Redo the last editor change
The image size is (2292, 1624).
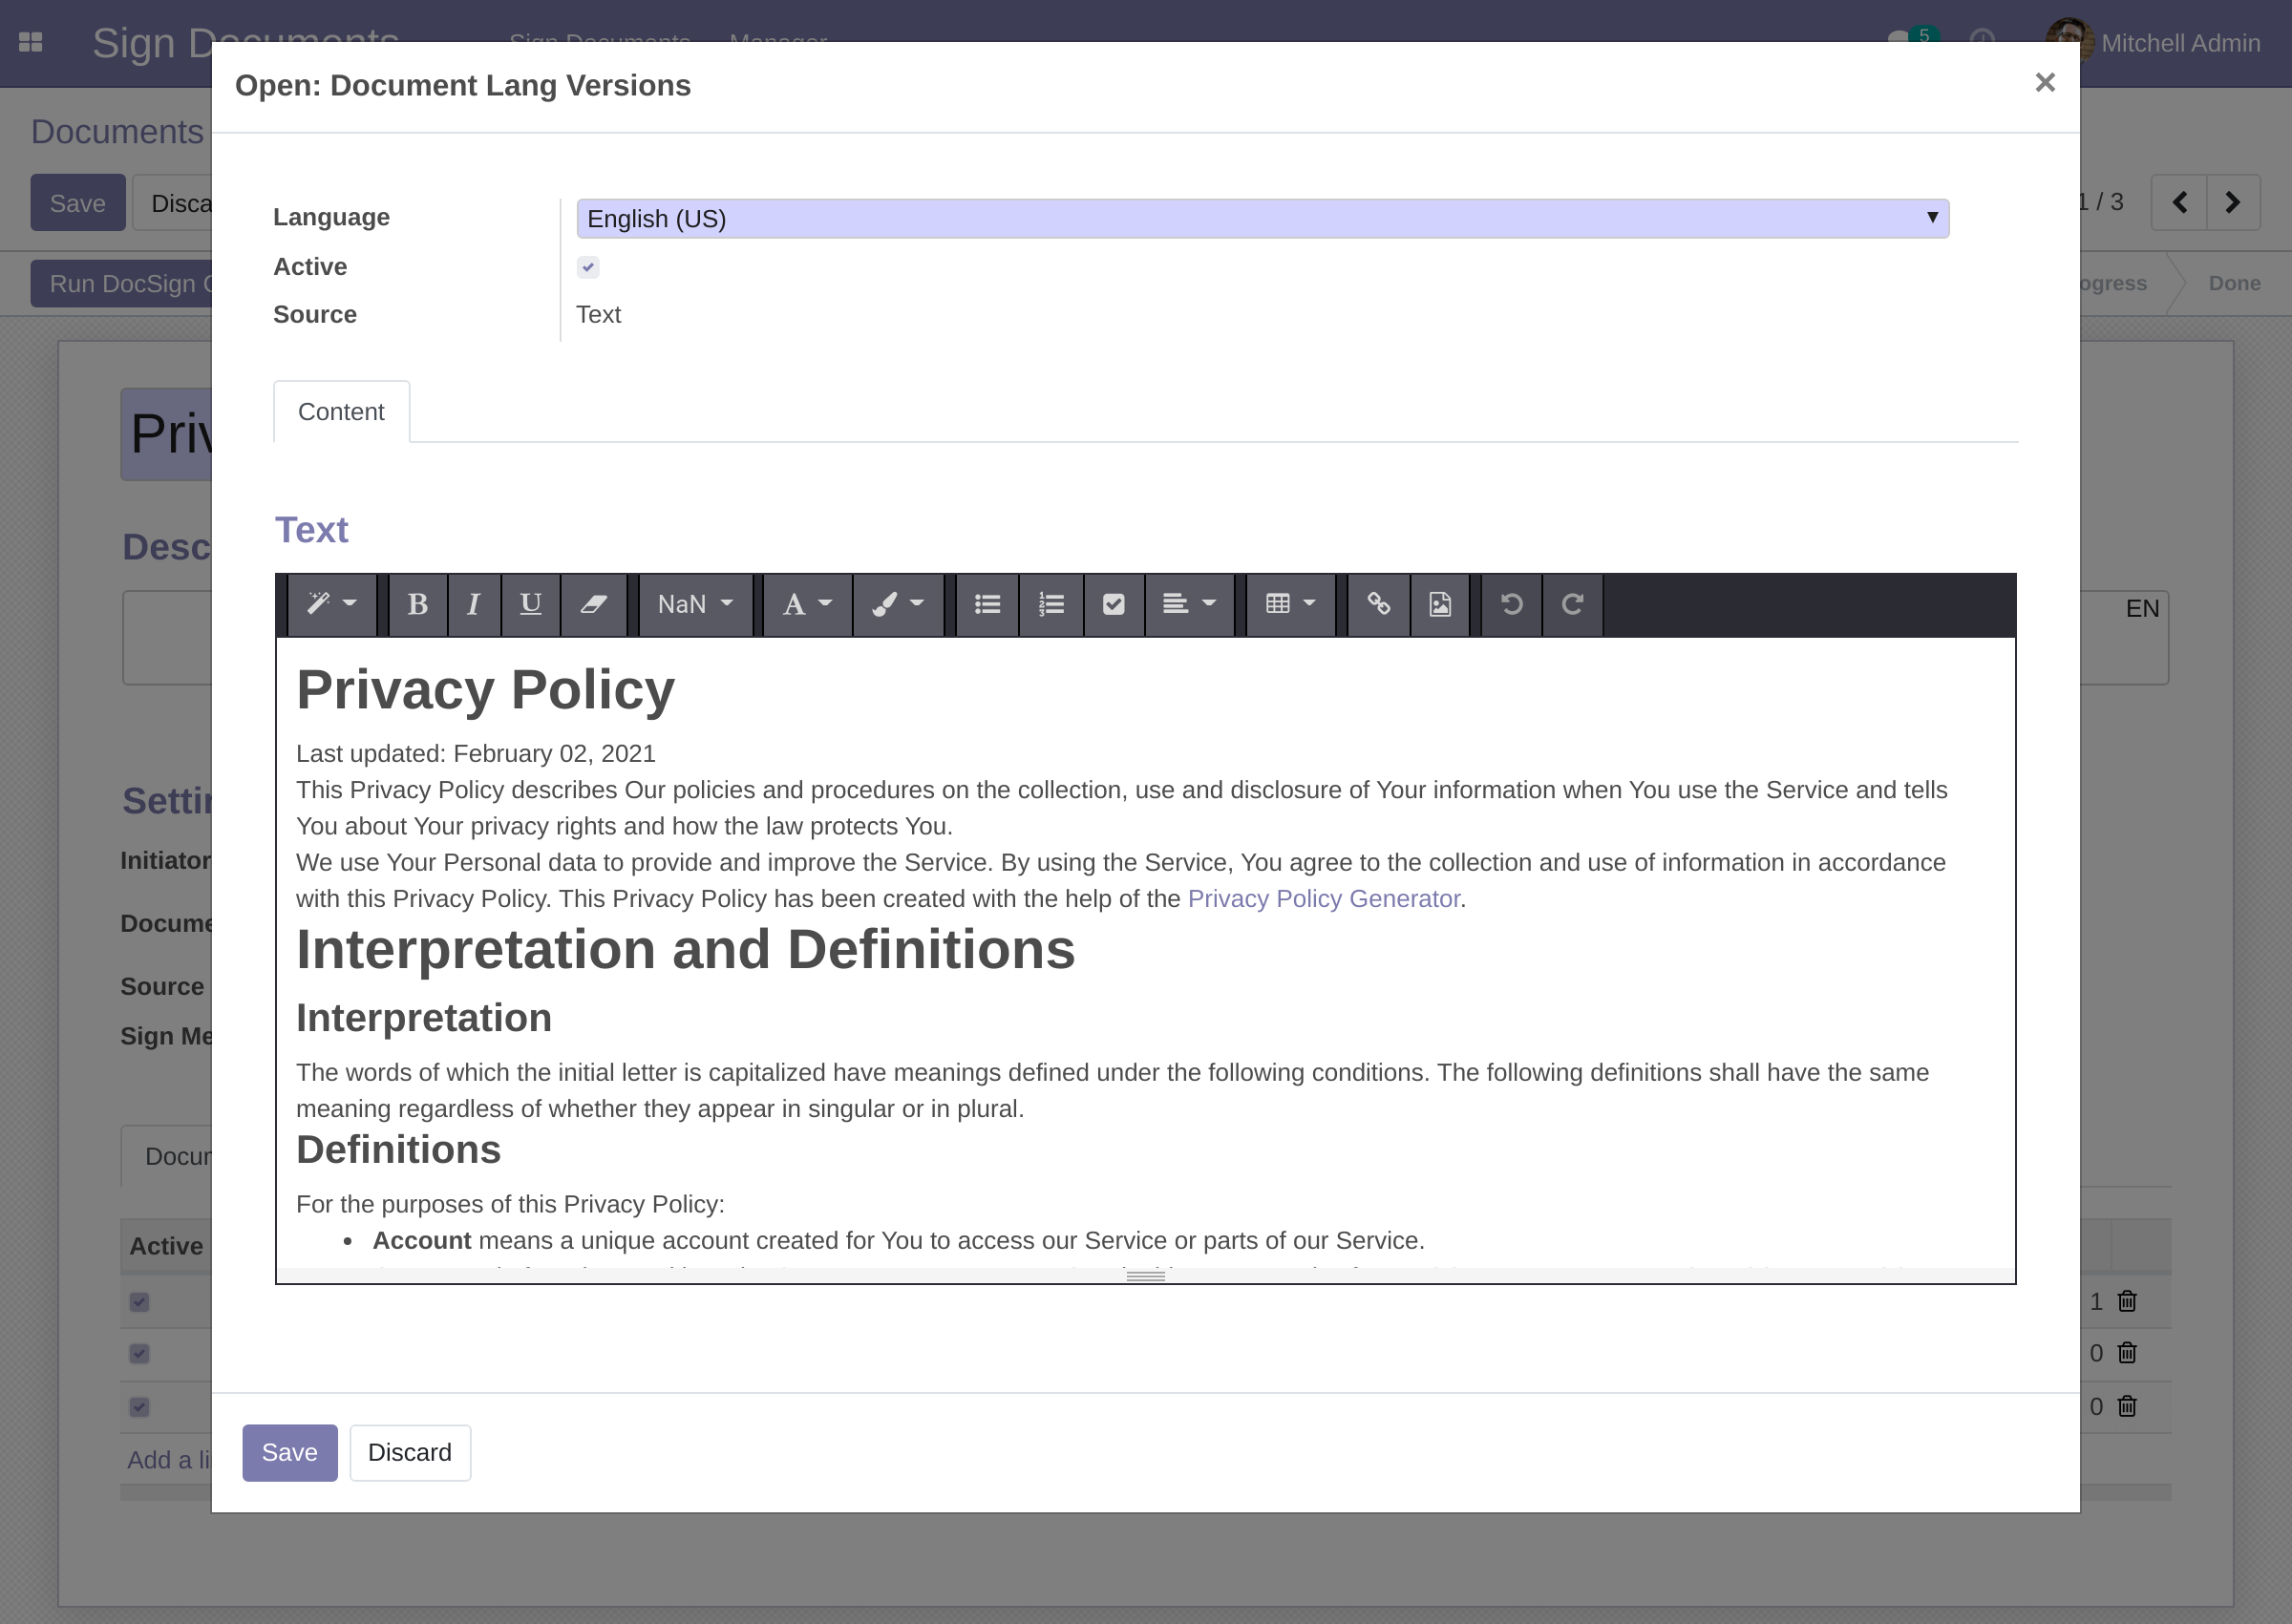click(1572, 604)
